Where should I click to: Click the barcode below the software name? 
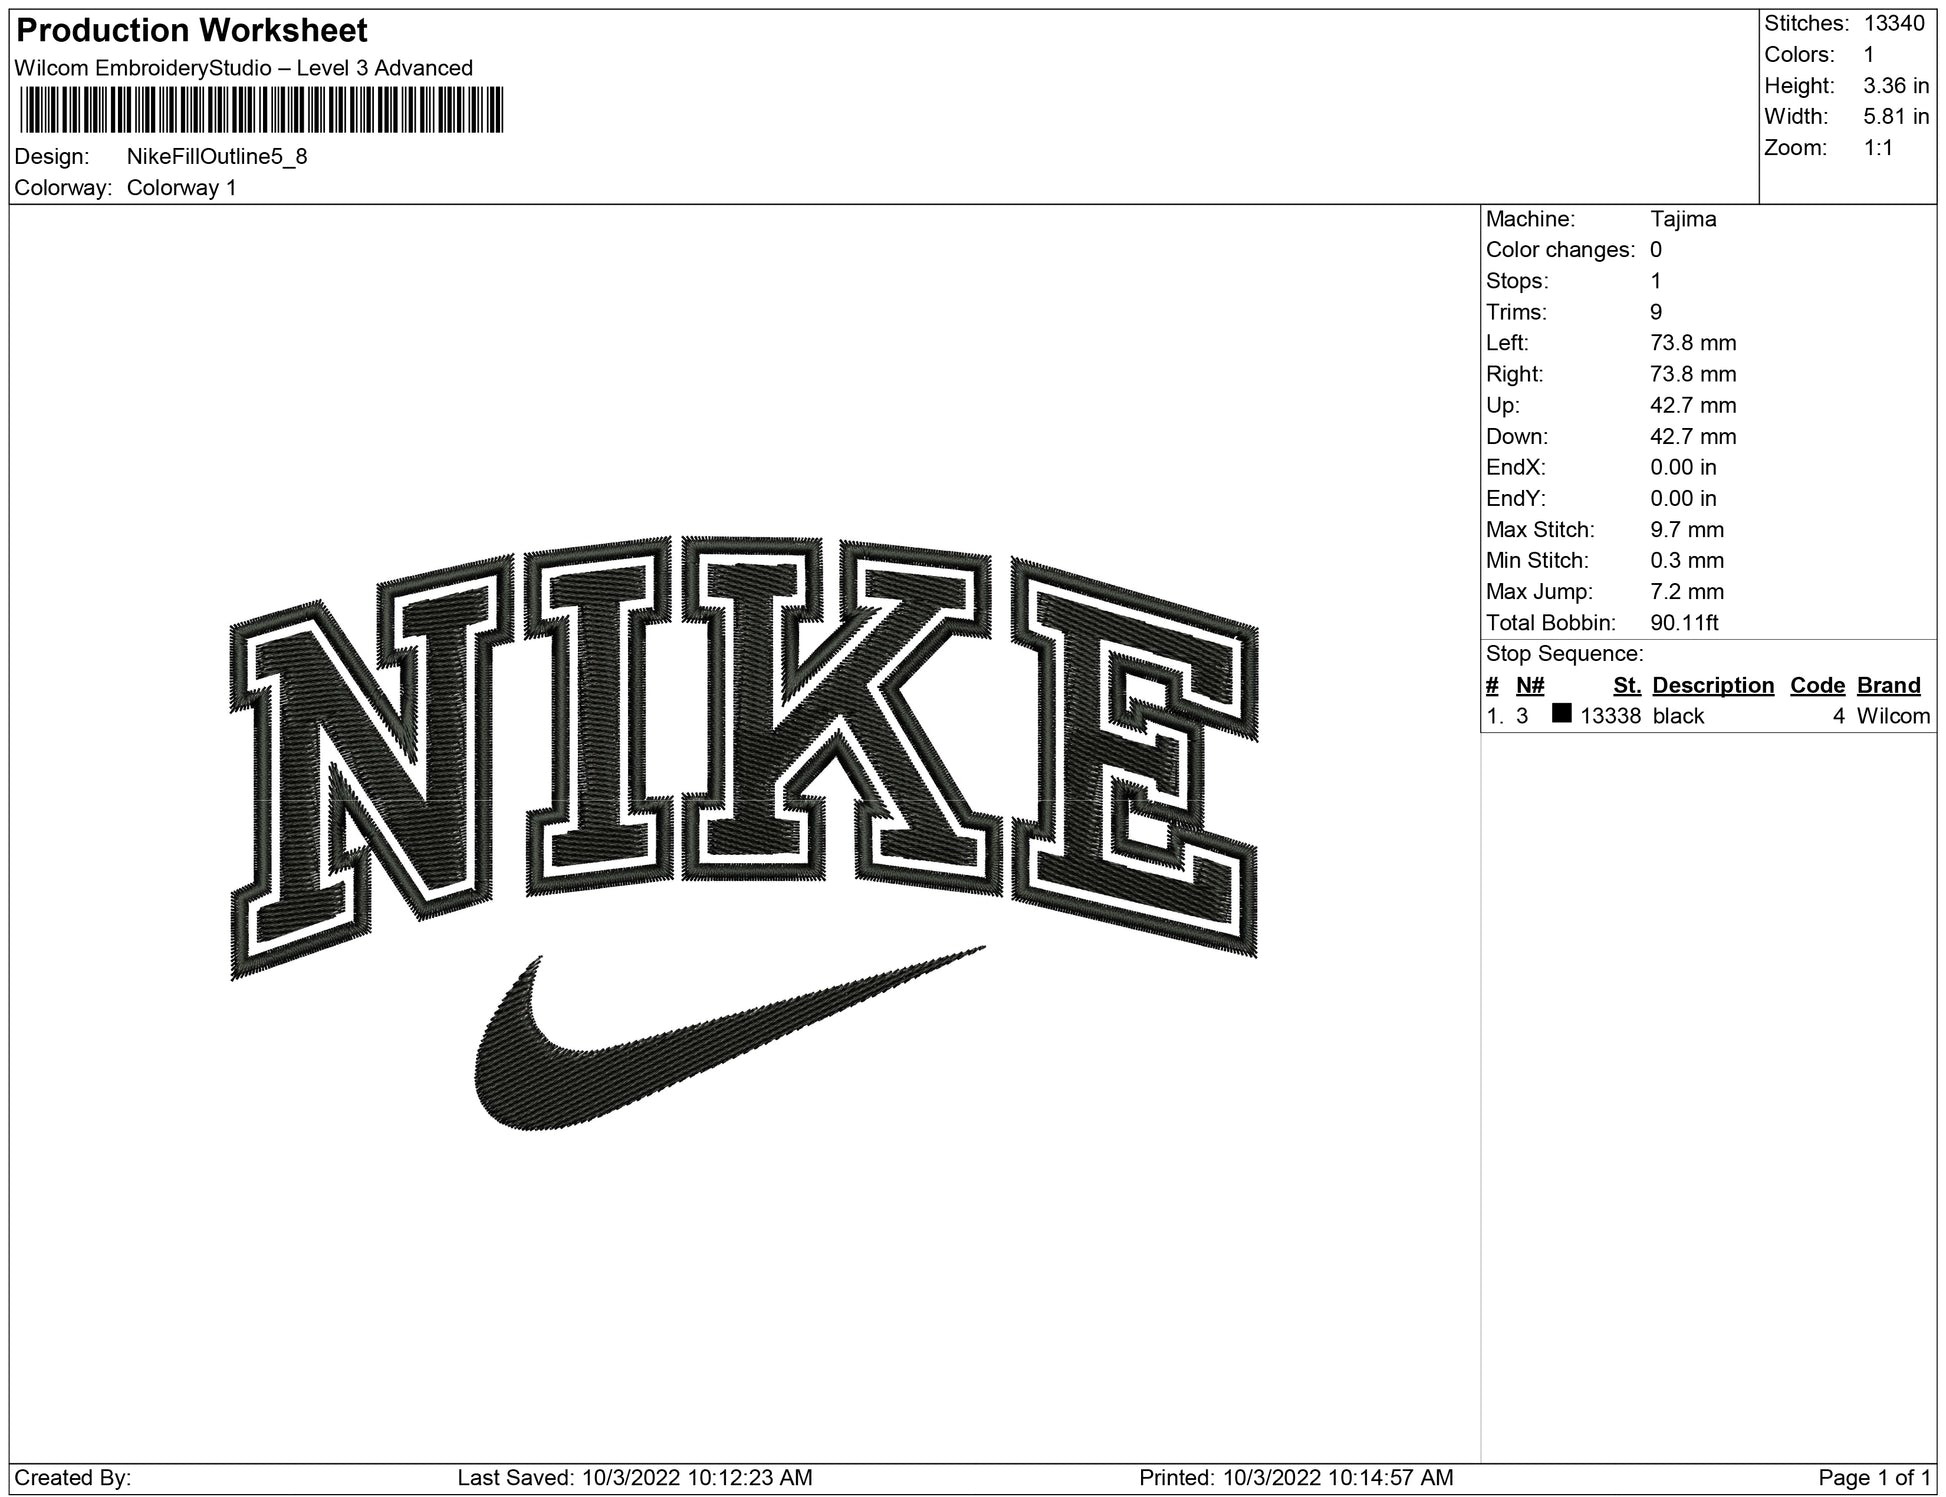coord(261,110)
